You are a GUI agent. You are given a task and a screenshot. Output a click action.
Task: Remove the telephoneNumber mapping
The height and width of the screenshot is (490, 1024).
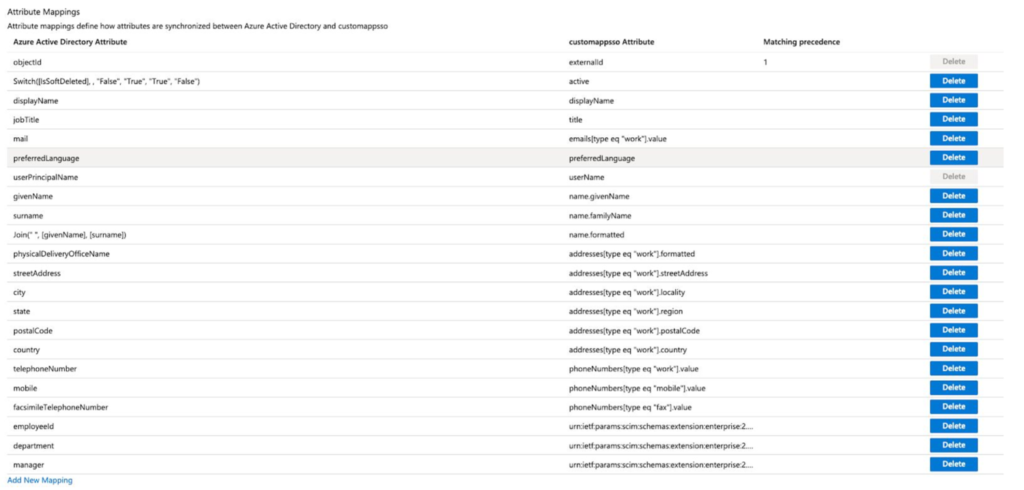point(953,369)
